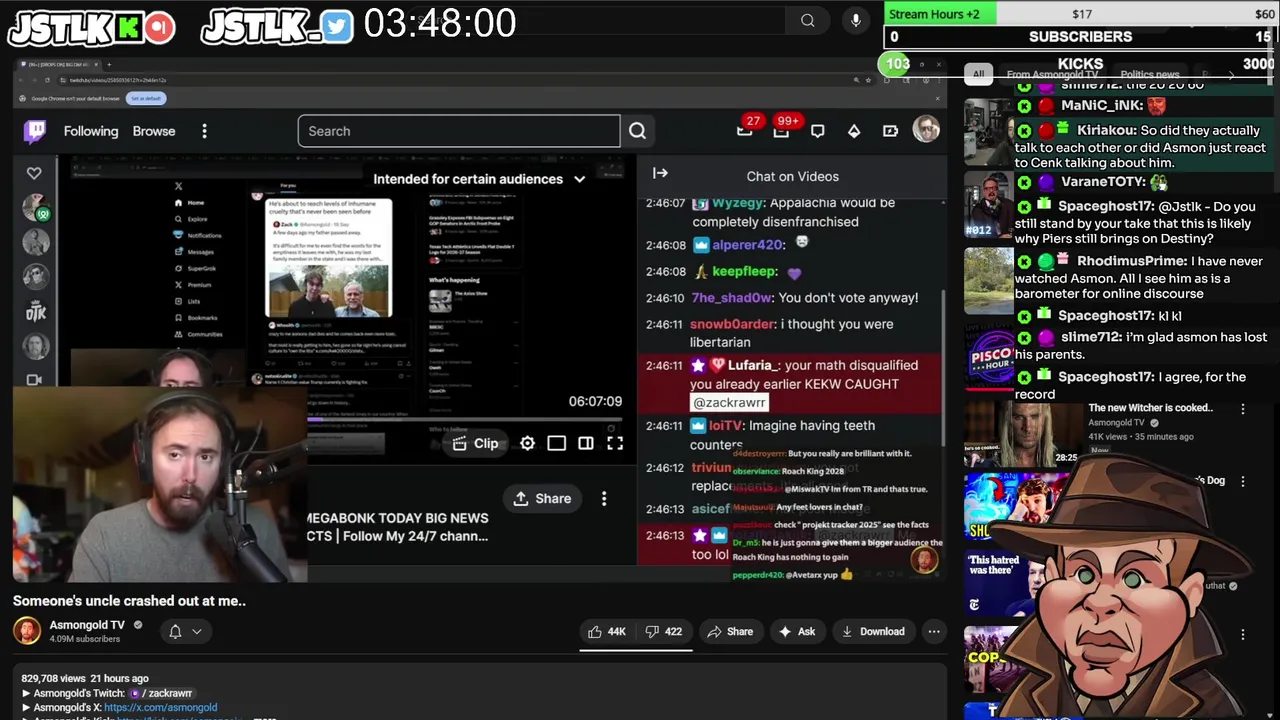Enter fullscreen on the Twitch player
Viewport: 1280px width, 720px height.
click(615, 443)
